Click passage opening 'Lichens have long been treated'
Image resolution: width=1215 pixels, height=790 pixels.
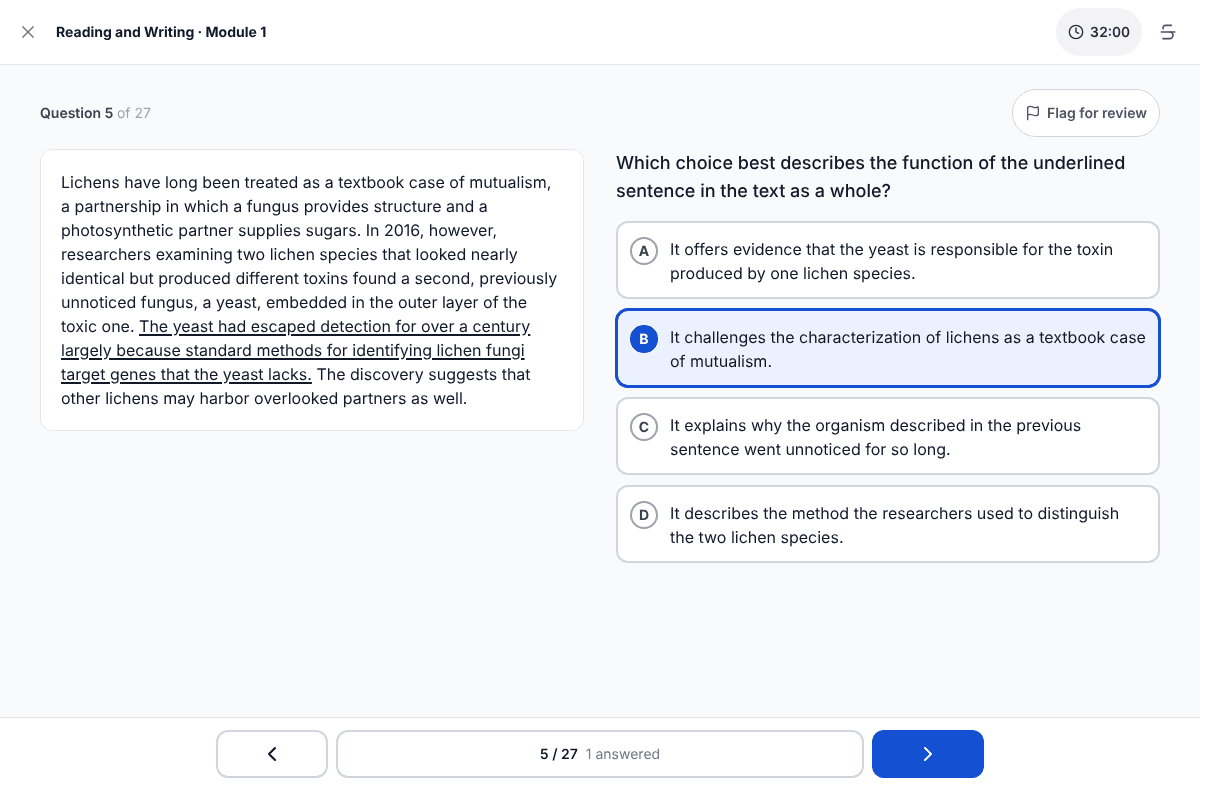173,183
